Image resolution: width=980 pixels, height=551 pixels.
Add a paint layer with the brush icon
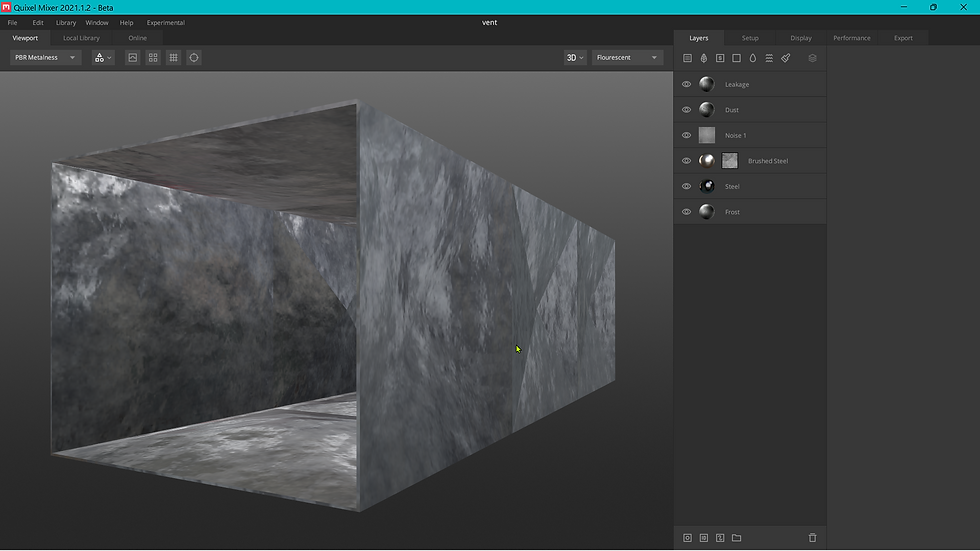click(x=786, y=58)
